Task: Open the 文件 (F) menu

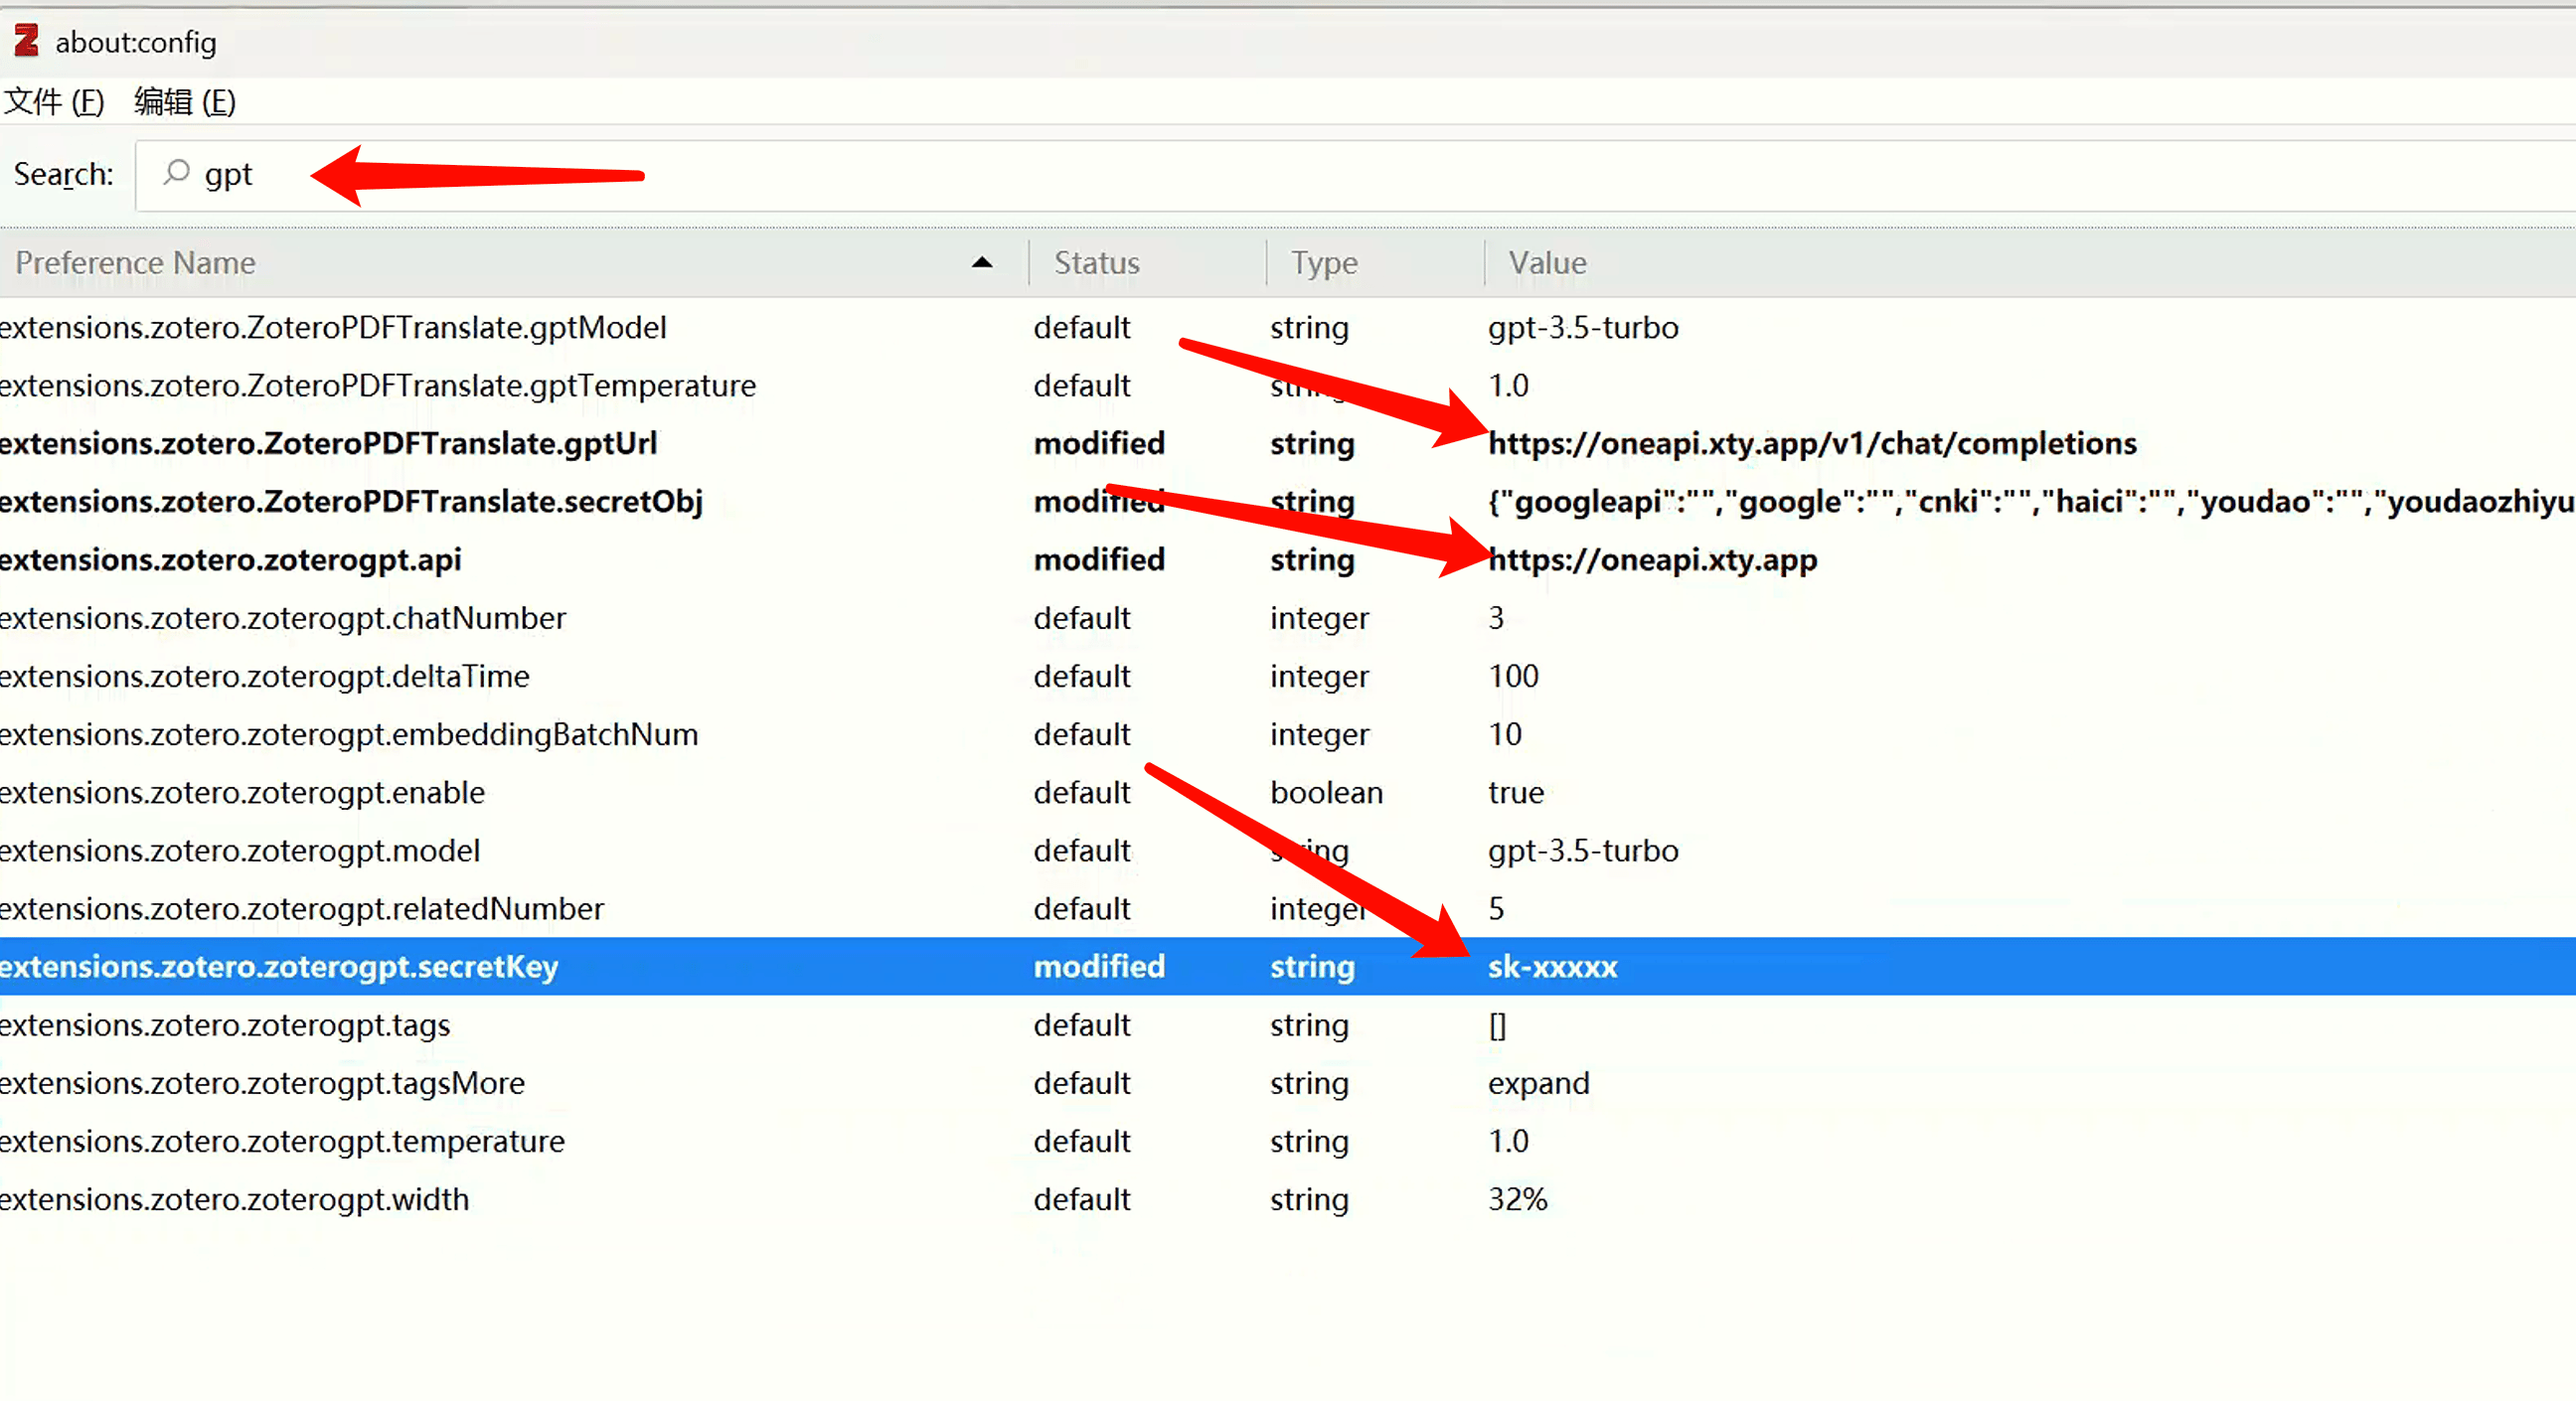Action: 56,101
